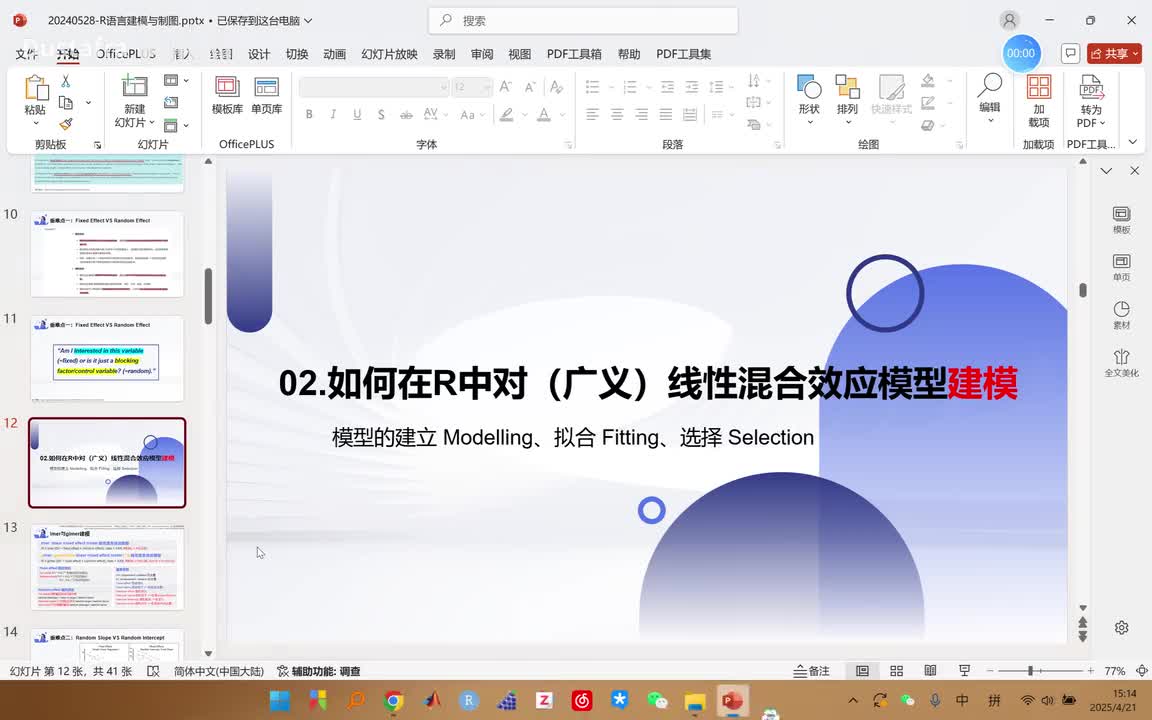Open the 文件 menu
The height and width of the screenshot is (720, 1152).
tap(26, 54)
